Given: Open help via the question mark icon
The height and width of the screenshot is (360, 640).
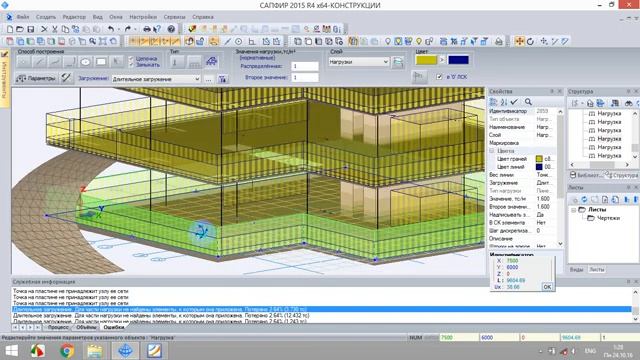Looking at the screenshot, I should (x=171, y=29).
